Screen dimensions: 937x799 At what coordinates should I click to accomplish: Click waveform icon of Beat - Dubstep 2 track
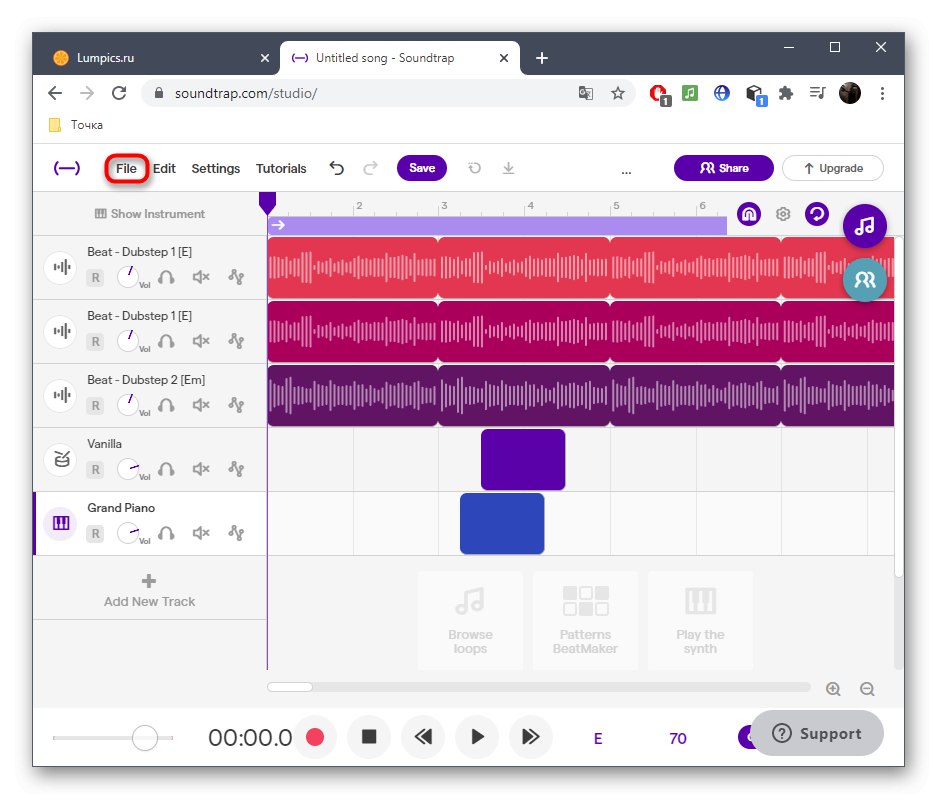(61, 395)
